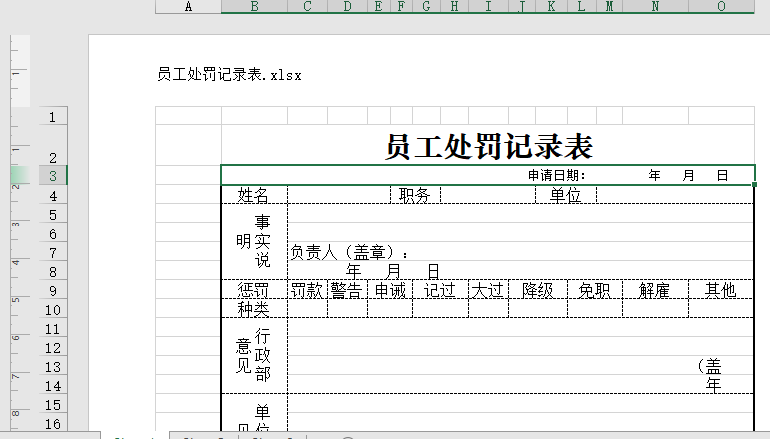The width and height of the screenshot is (770, 439).
Task: Select the 降级 cell
Action: tap(538, 290)
